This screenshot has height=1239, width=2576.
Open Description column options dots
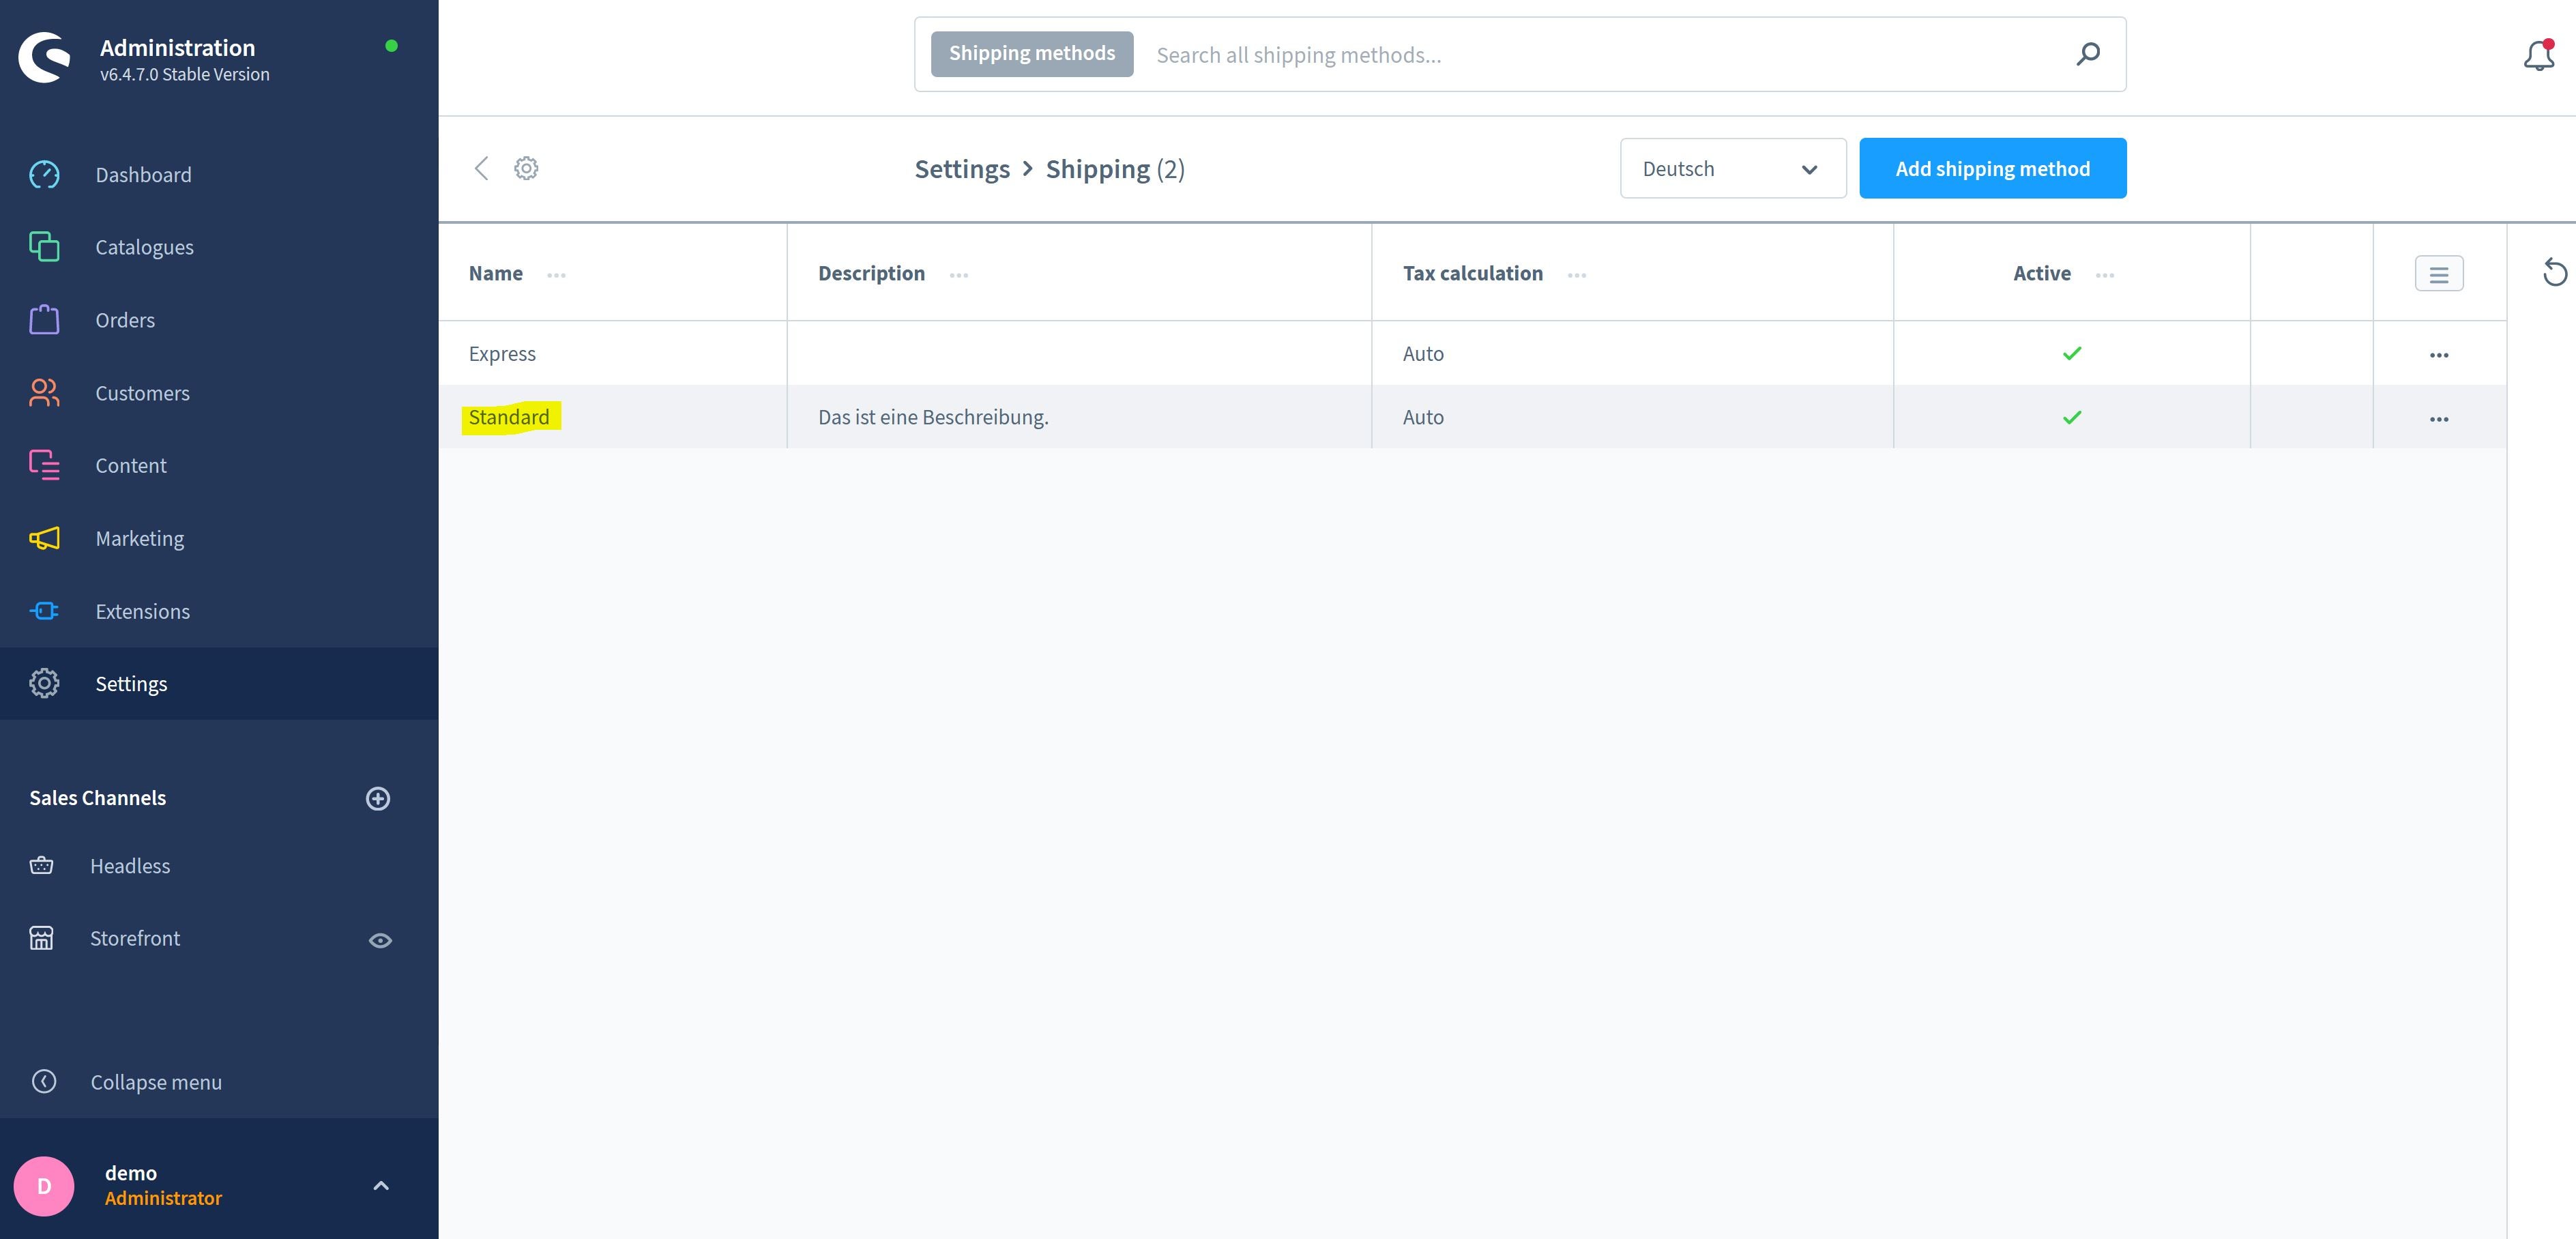(x=959, y=275)
